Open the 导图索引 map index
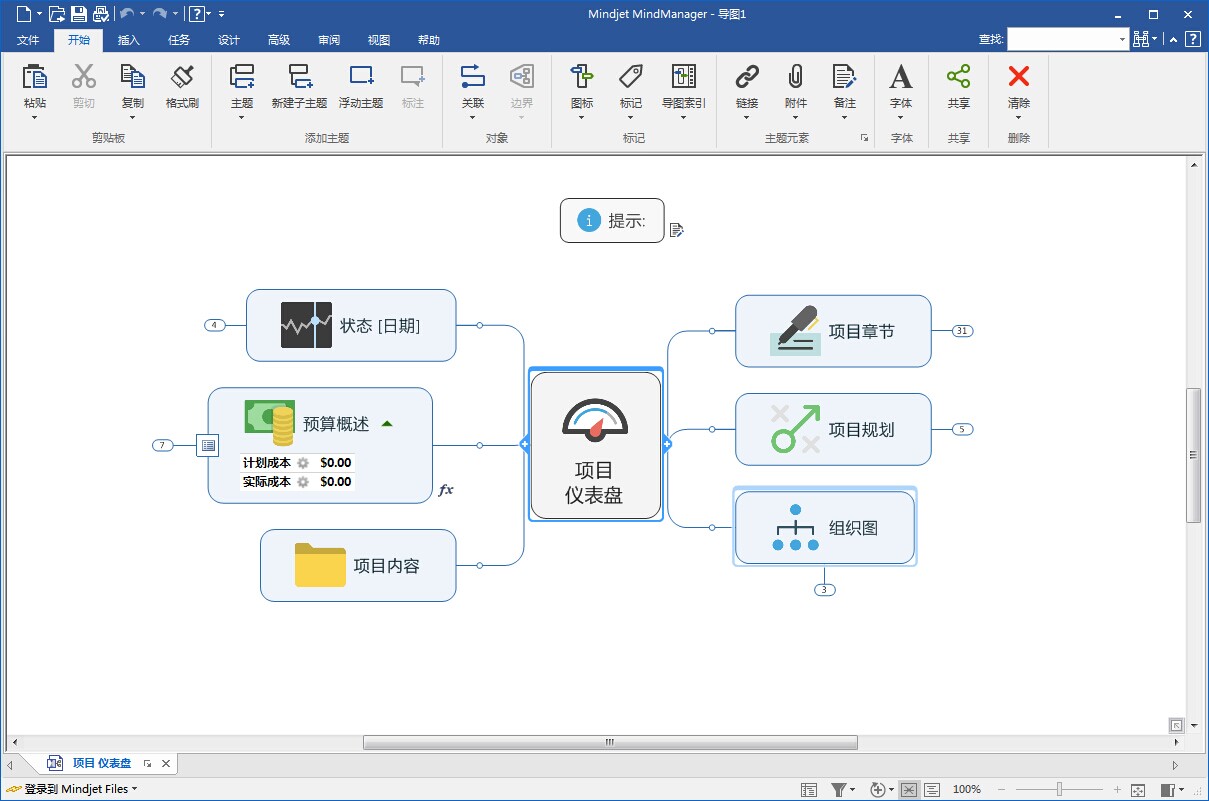 click(684, 88)
